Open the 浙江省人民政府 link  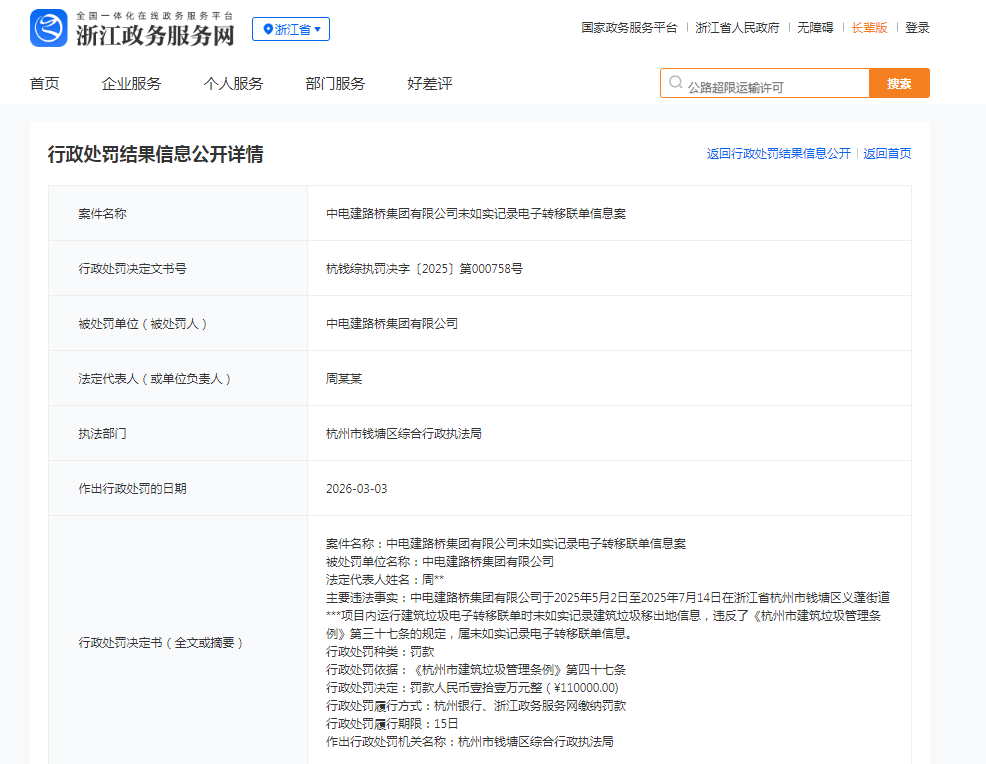(x=737, y=28)
